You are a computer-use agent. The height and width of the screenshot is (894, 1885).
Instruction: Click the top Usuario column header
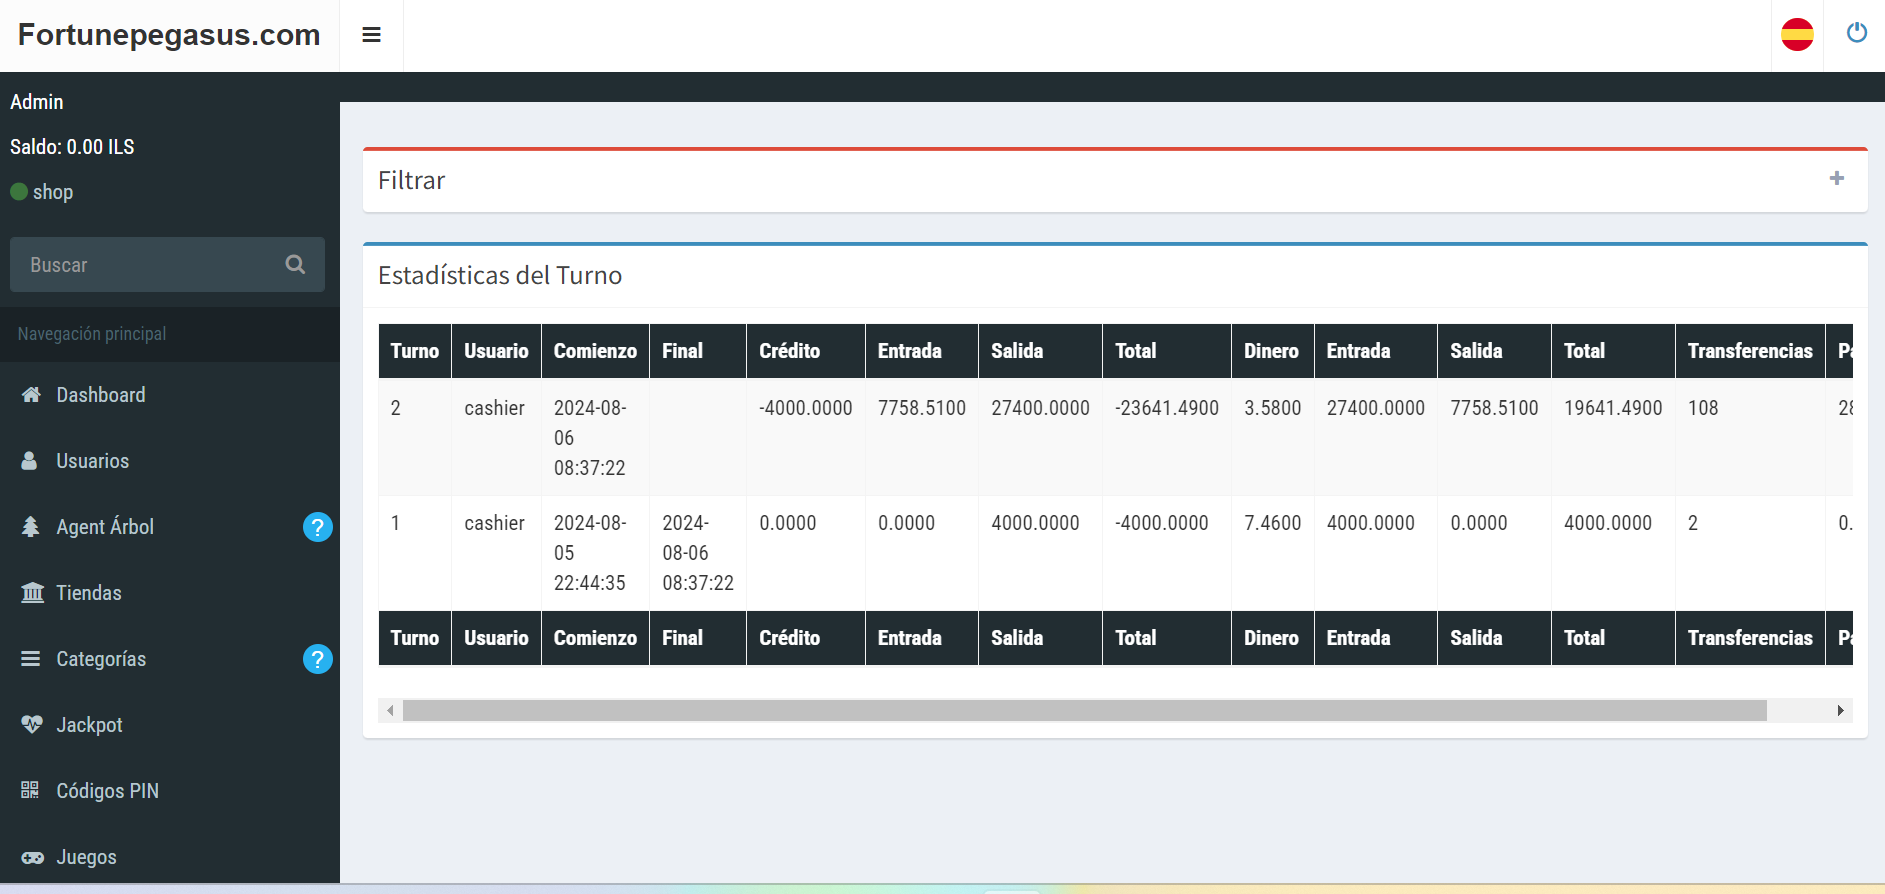[496, 351]
